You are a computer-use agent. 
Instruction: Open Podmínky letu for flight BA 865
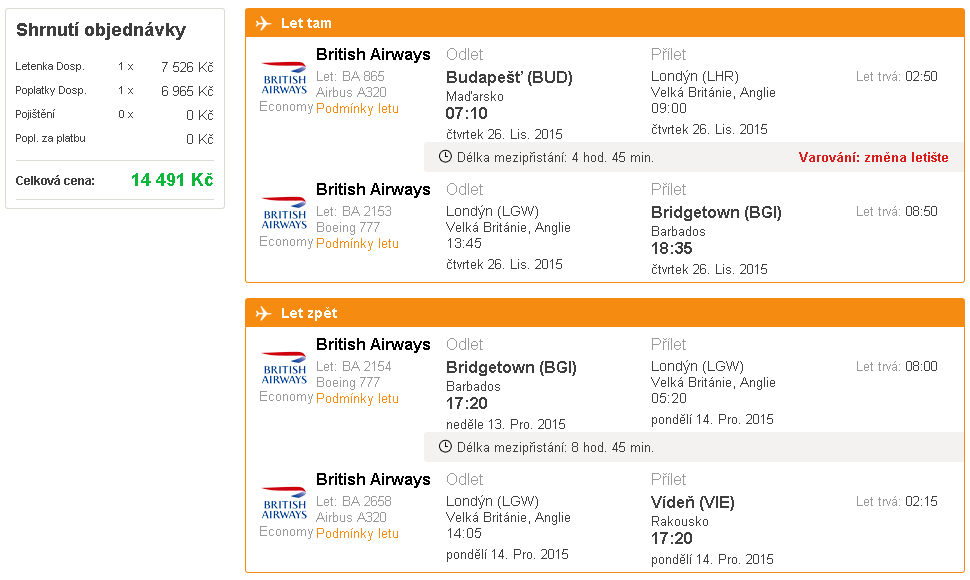pyautogui.click(x=357, y=109)
